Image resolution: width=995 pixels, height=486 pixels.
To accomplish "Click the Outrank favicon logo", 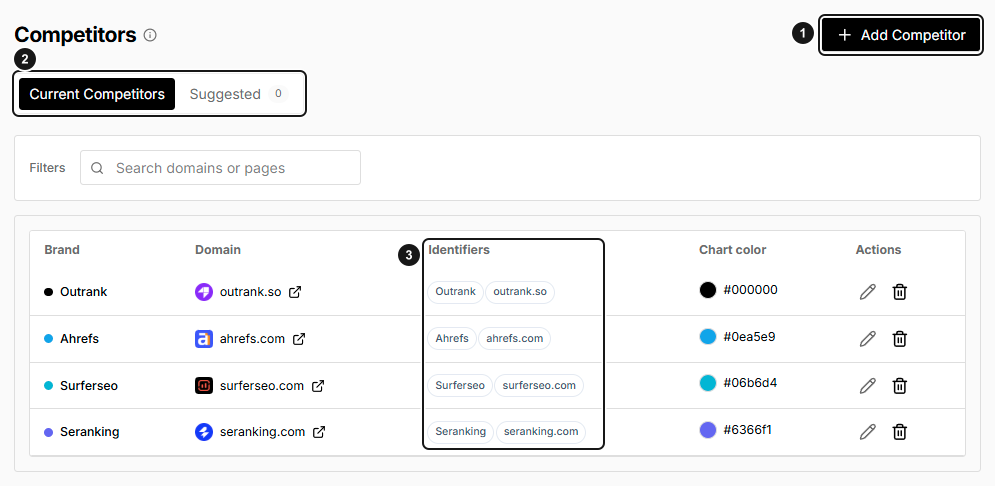I will [x=204, y=292].
